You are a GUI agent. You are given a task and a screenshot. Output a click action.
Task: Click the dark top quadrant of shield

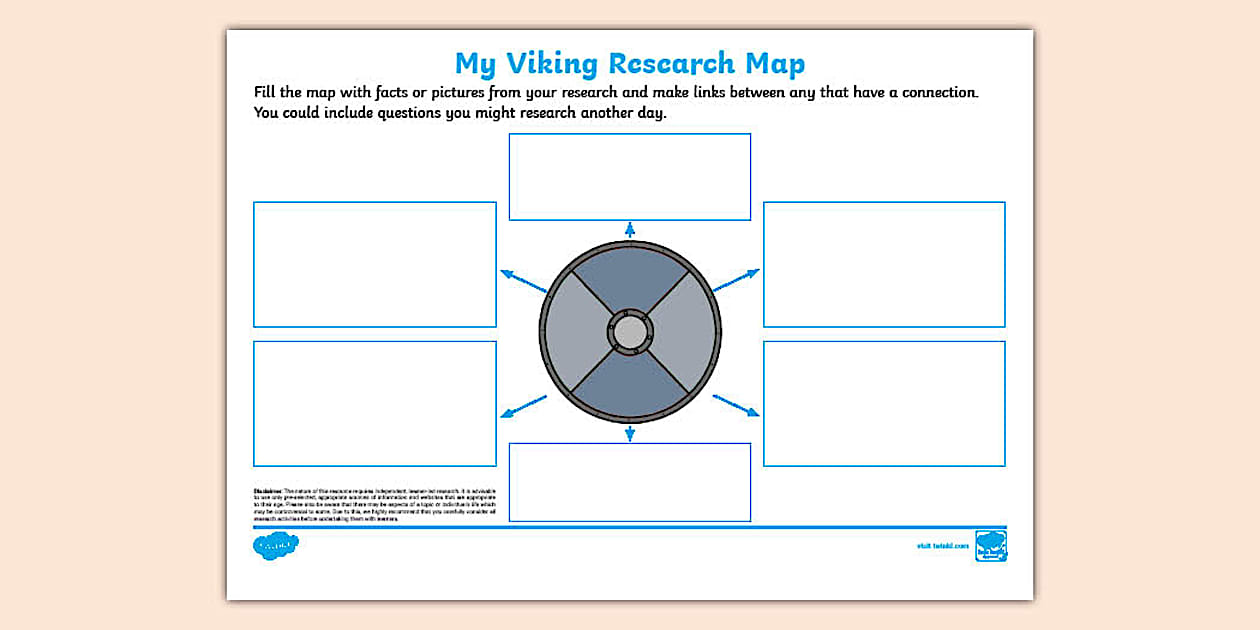630,275
